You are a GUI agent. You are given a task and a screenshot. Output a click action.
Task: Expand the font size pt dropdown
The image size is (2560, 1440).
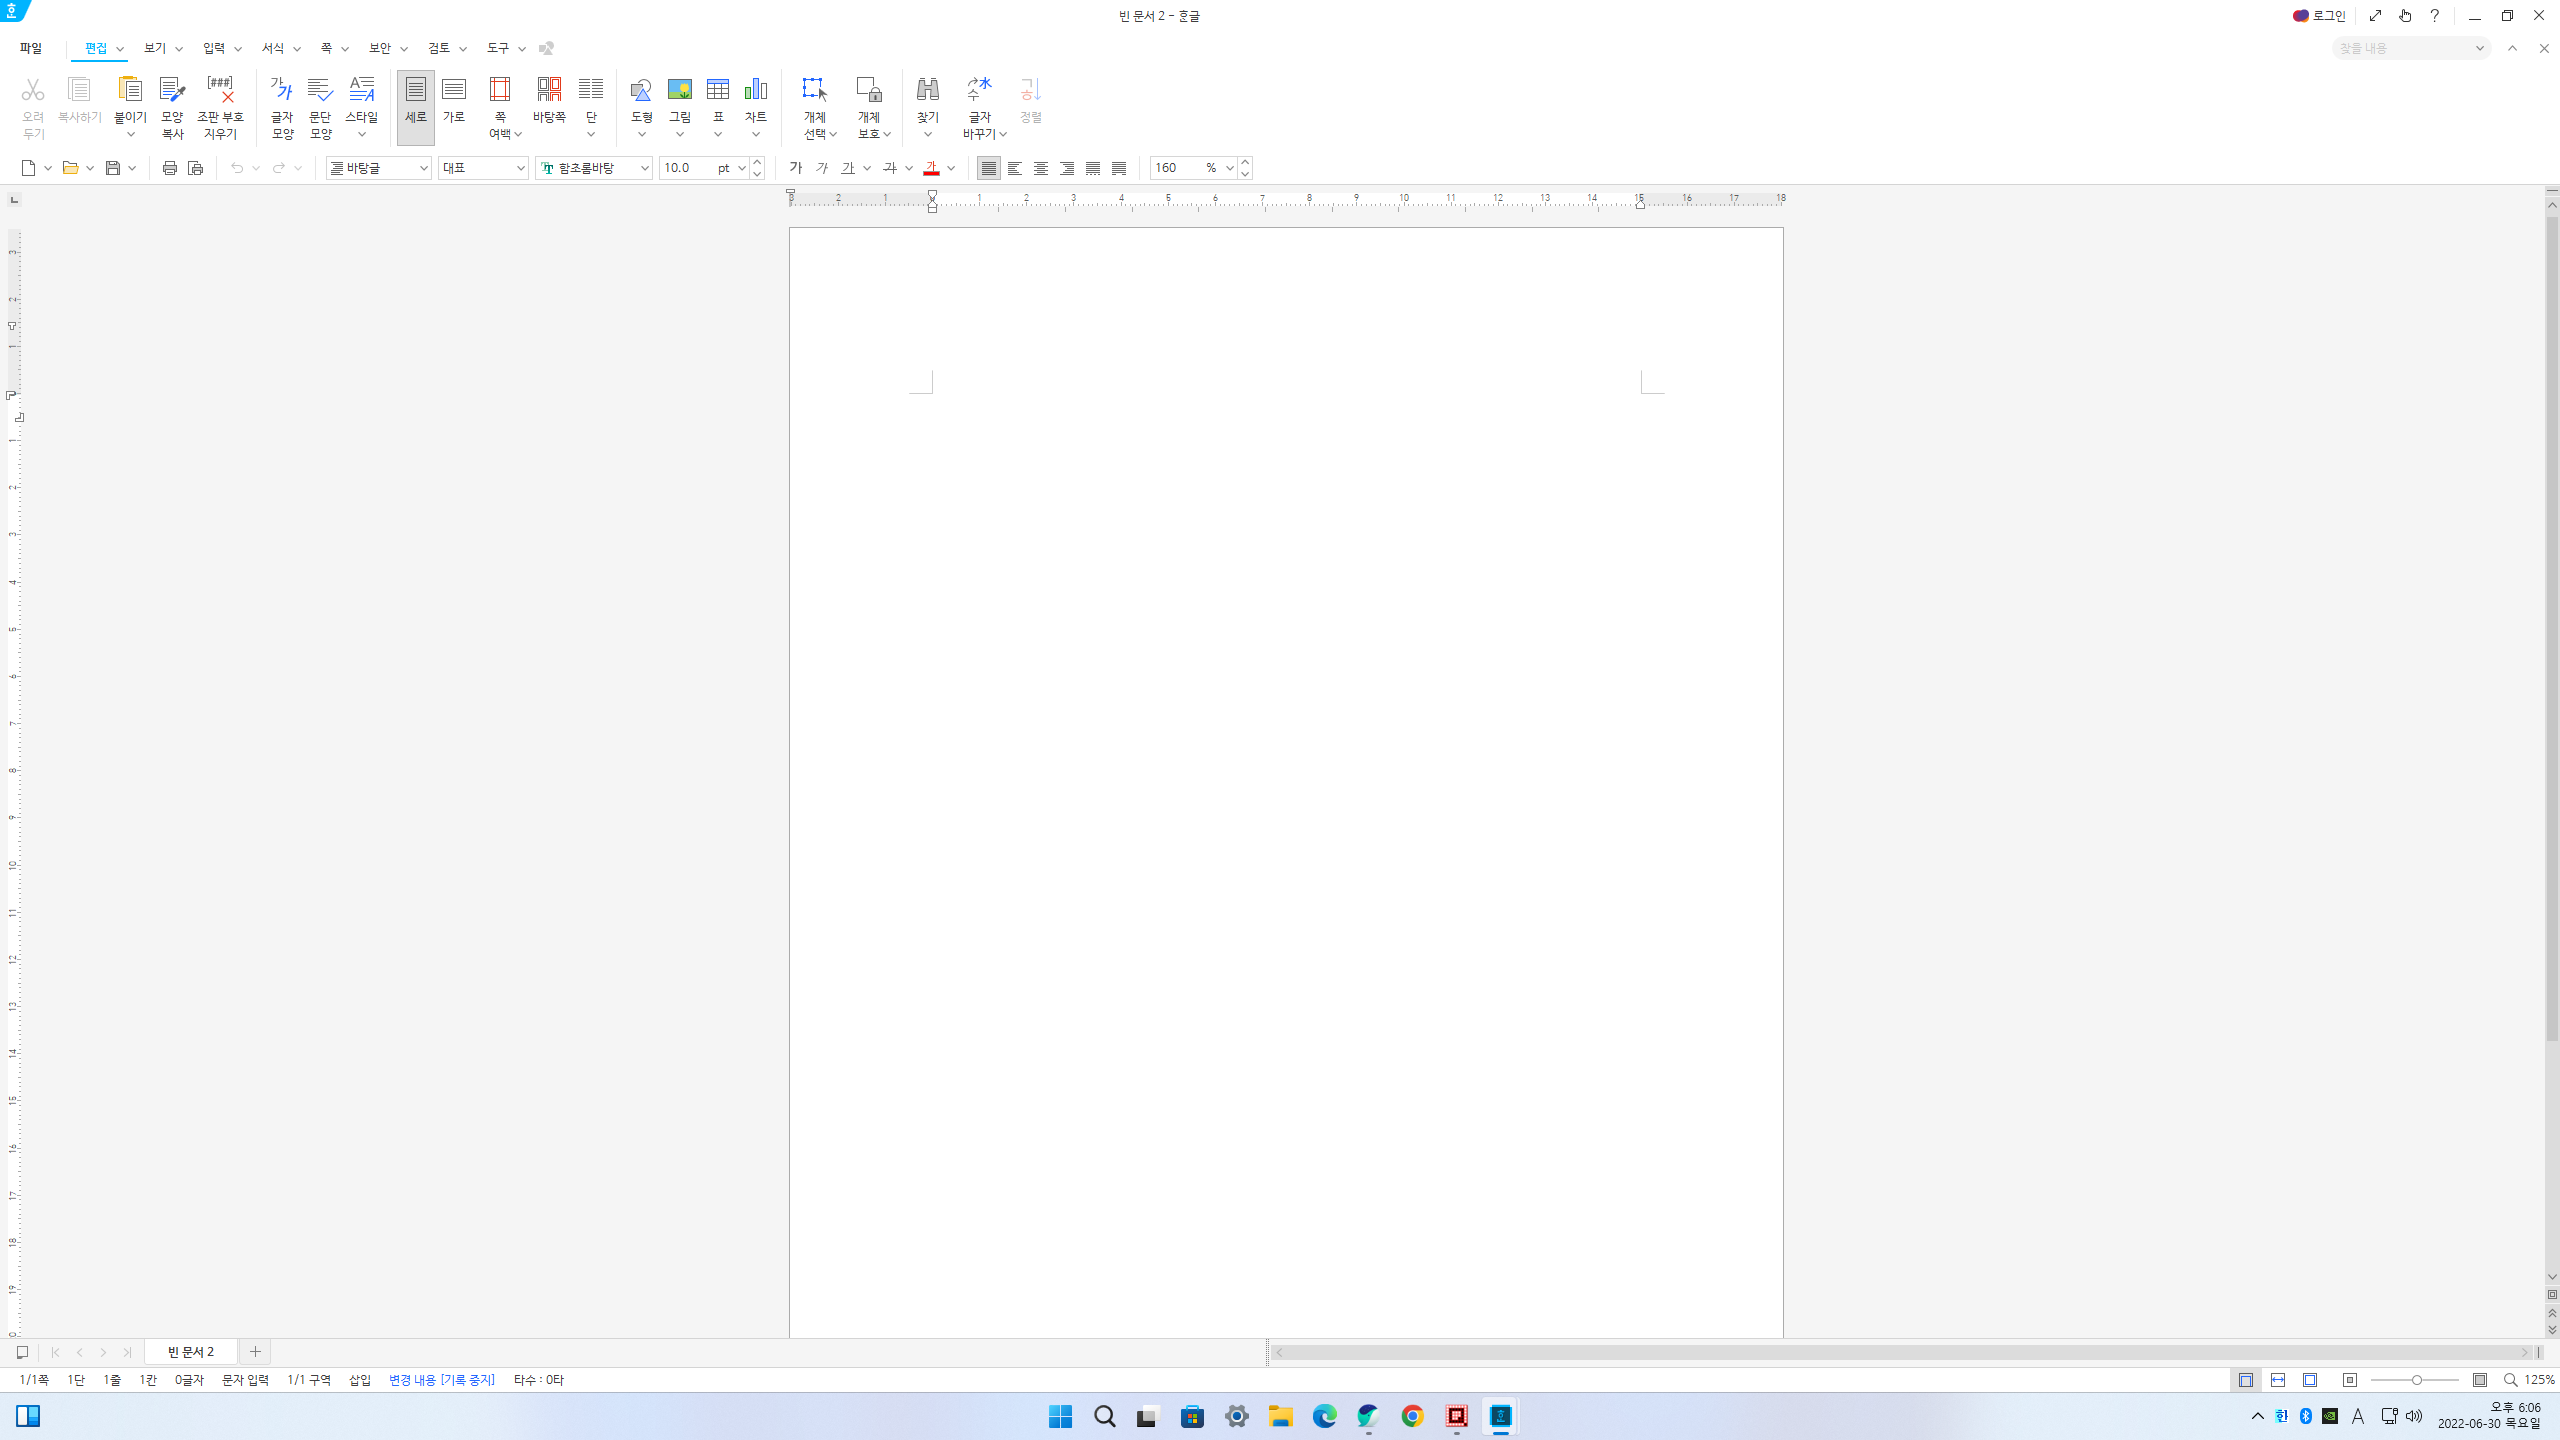click(x=741, y=168)
